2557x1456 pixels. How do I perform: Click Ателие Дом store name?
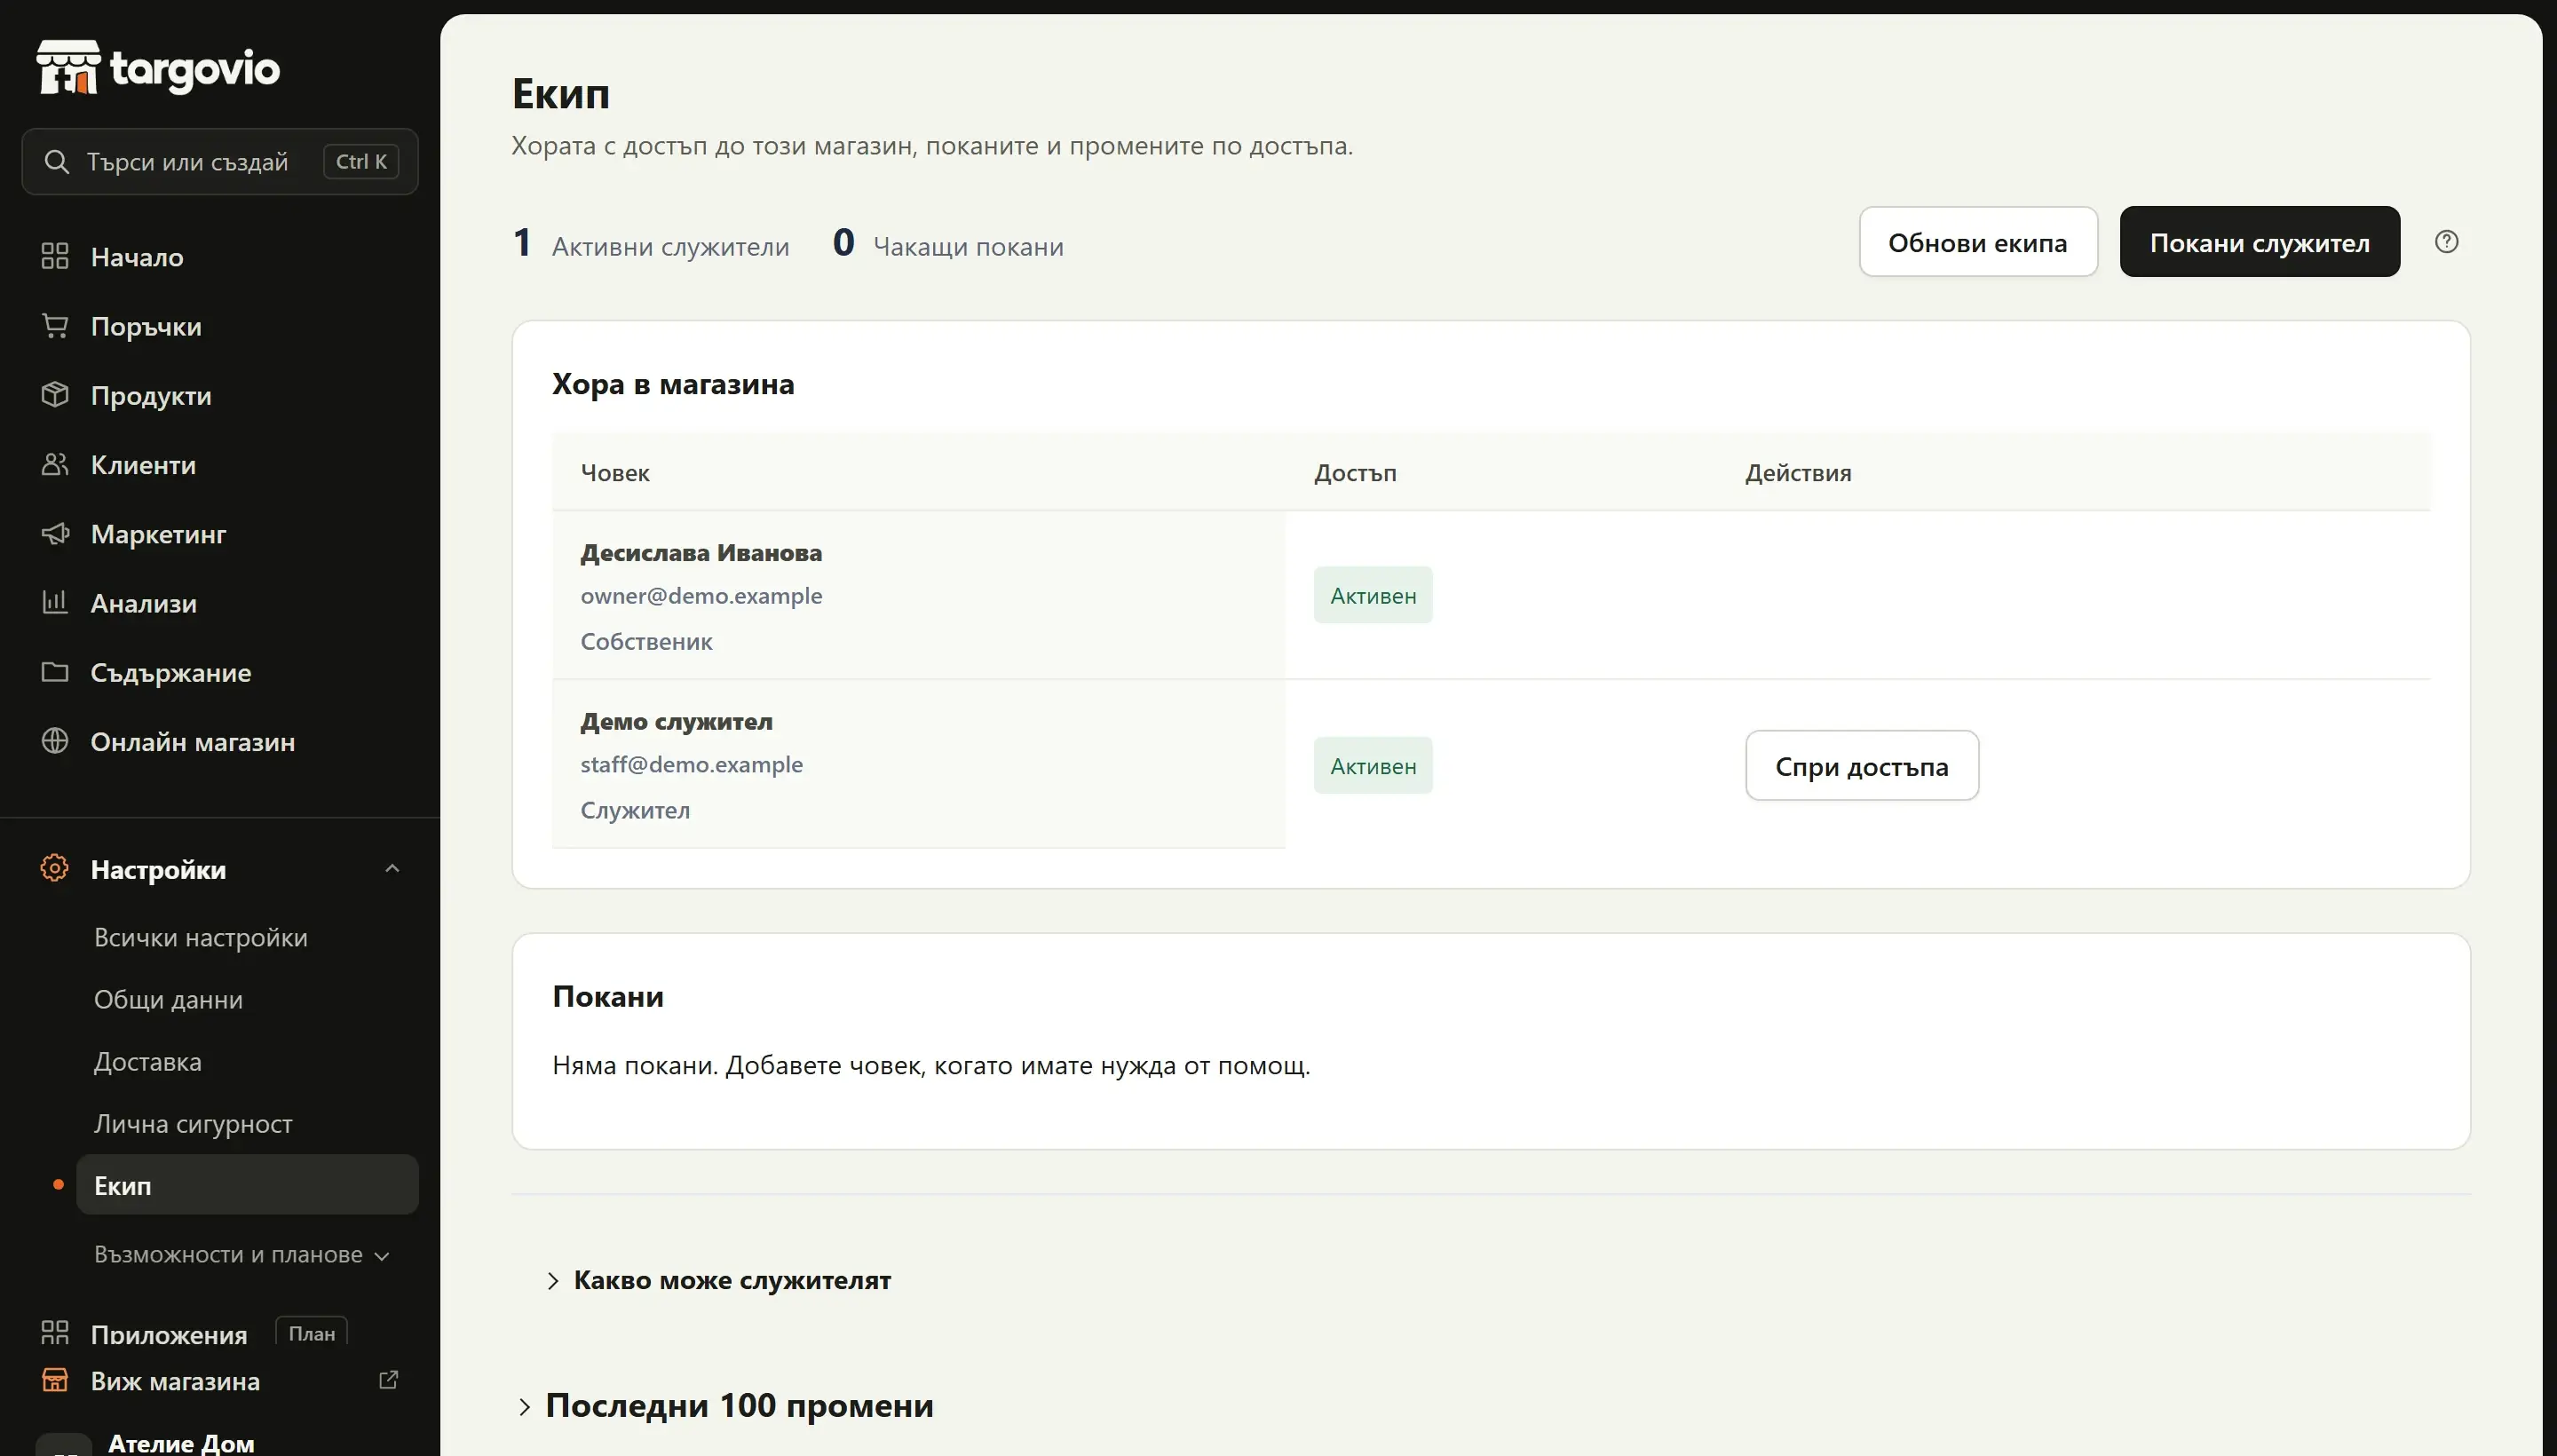coord(181,1443)
